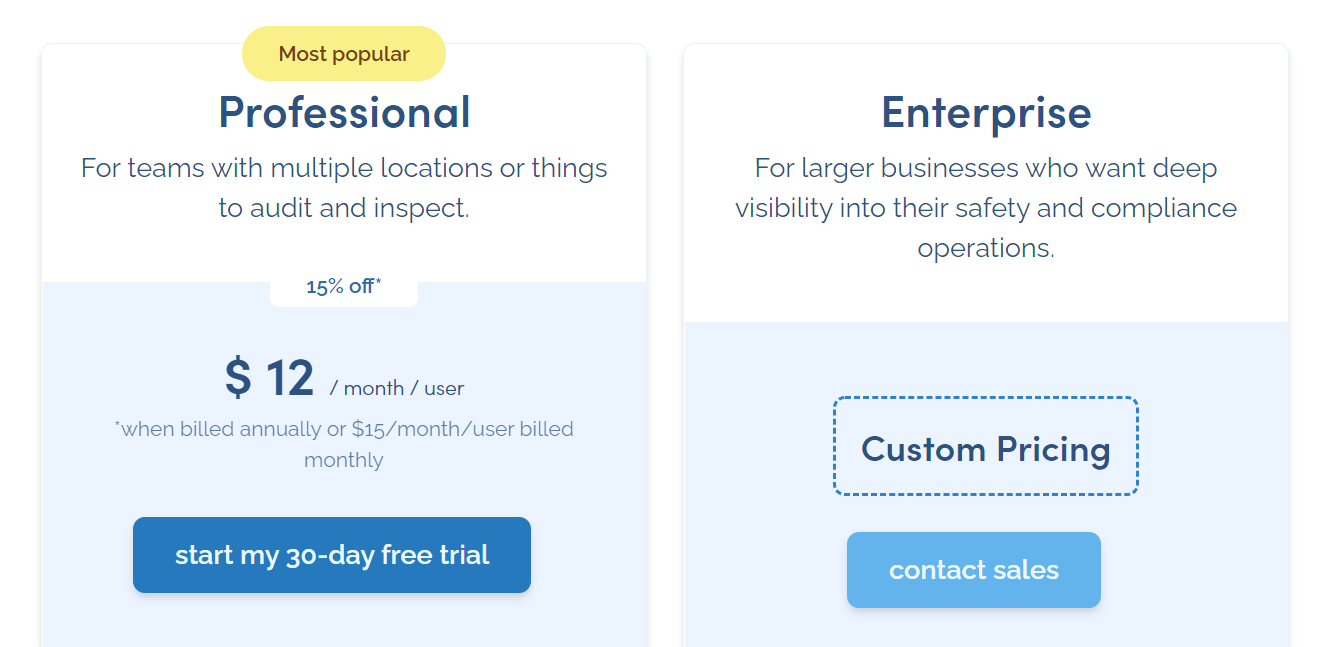This screenshot has width=1330, height=647.
Task: Select the yellow Most popular badge
Action: click(344, 54)
